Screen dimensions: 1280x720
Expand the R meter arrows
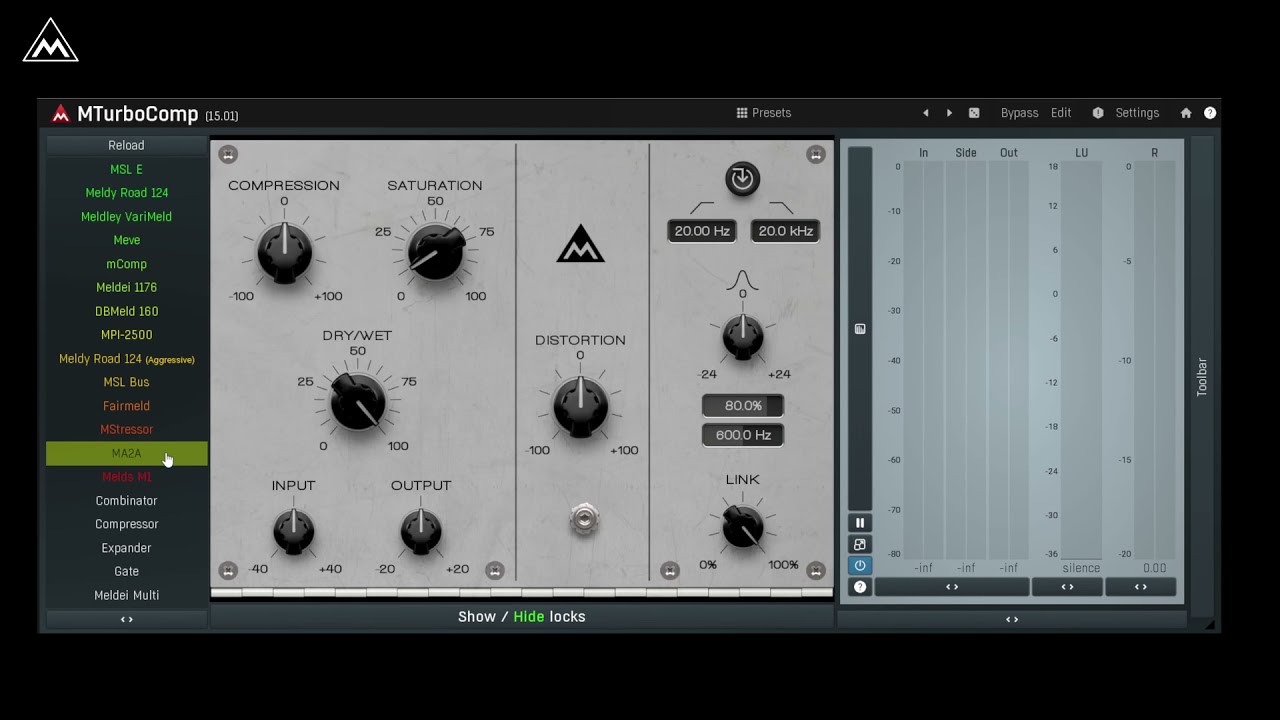1141,587
